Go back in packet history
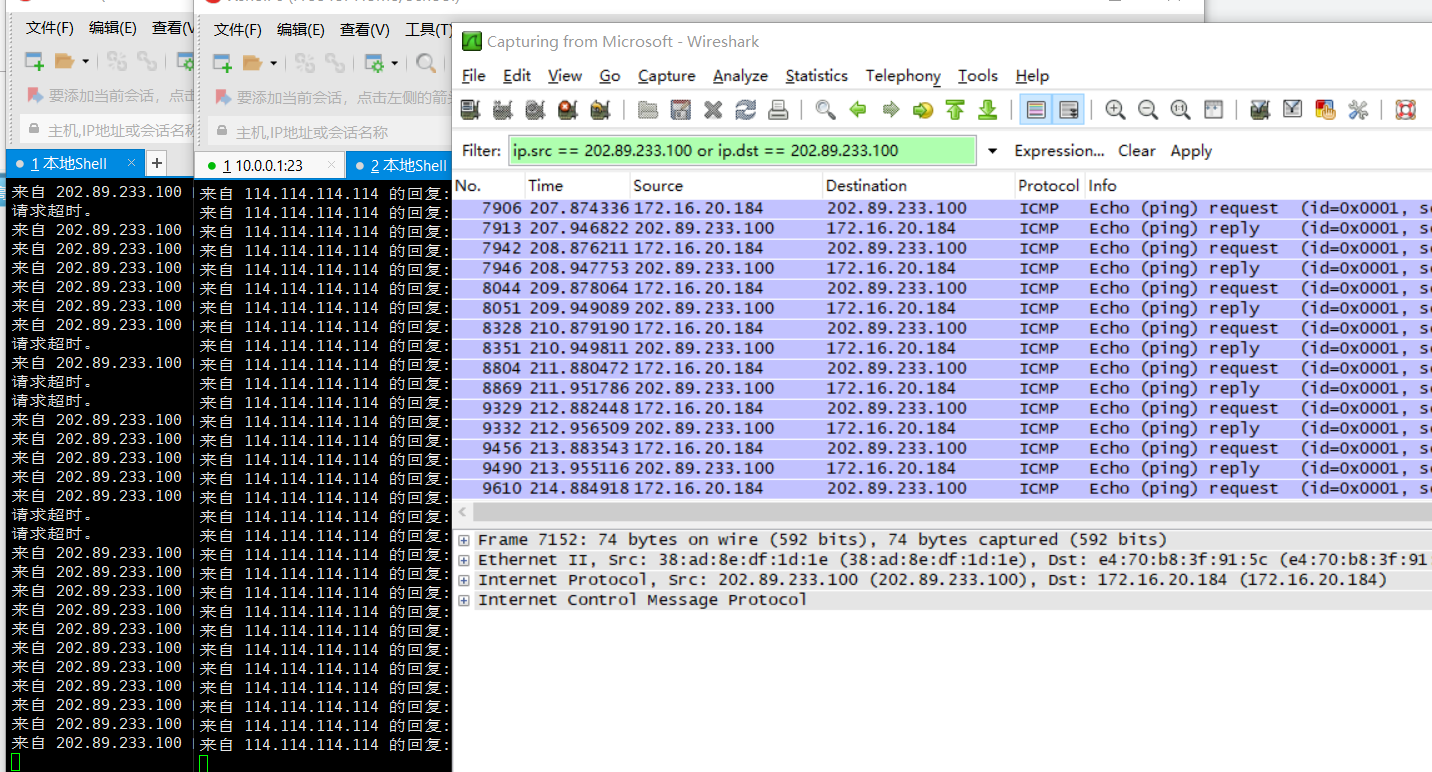Viewport: 1432px width, 772px height. (857, 110)
